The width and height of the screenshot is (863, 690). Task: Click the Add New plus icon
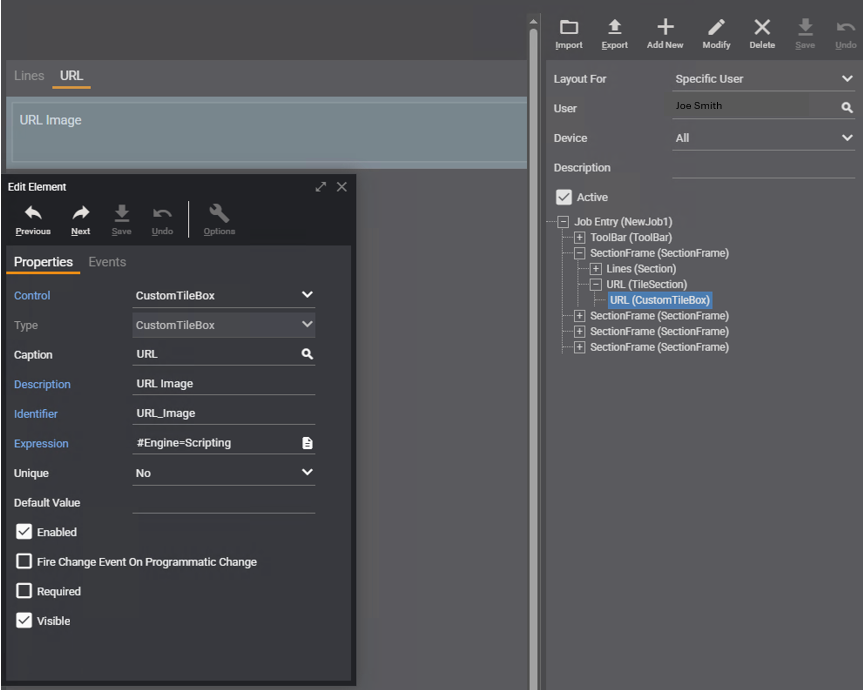(x=665, y=28)
